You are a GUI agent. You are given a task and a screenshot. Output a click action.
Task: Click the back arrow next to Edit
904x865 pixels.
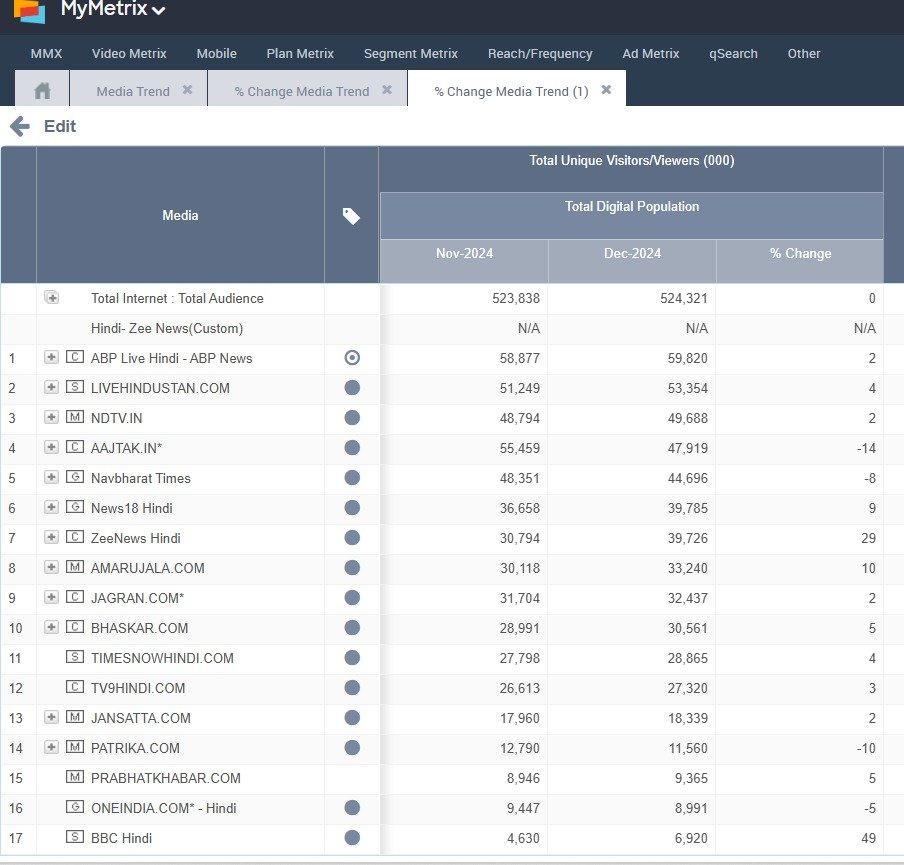pyautogui.click(x=20, y=126)
